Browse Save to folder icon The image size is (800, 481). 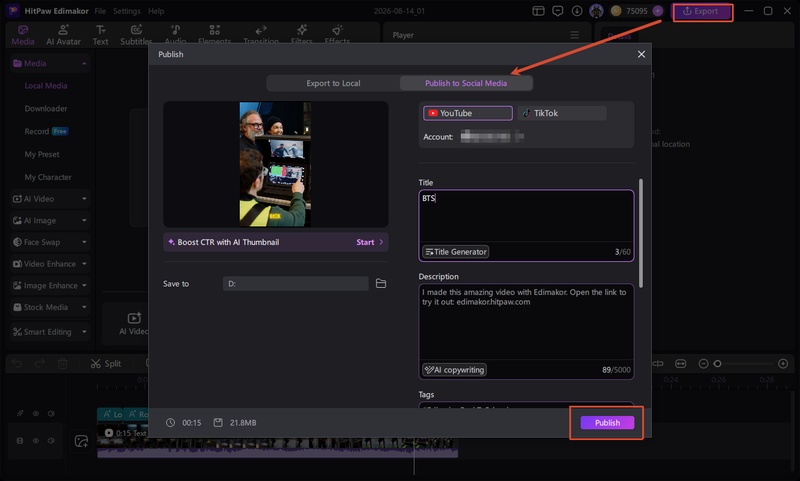pos(381,284)
